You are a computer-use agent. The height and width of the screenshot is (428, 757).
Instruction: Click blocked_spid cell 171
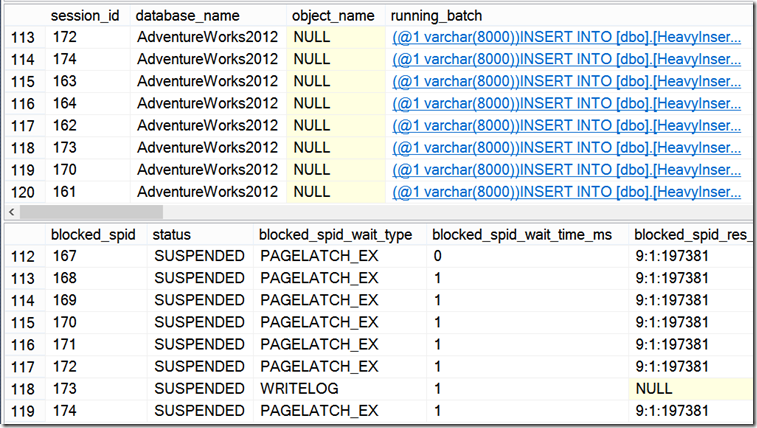pyautogui.click(x=96, y=345)
